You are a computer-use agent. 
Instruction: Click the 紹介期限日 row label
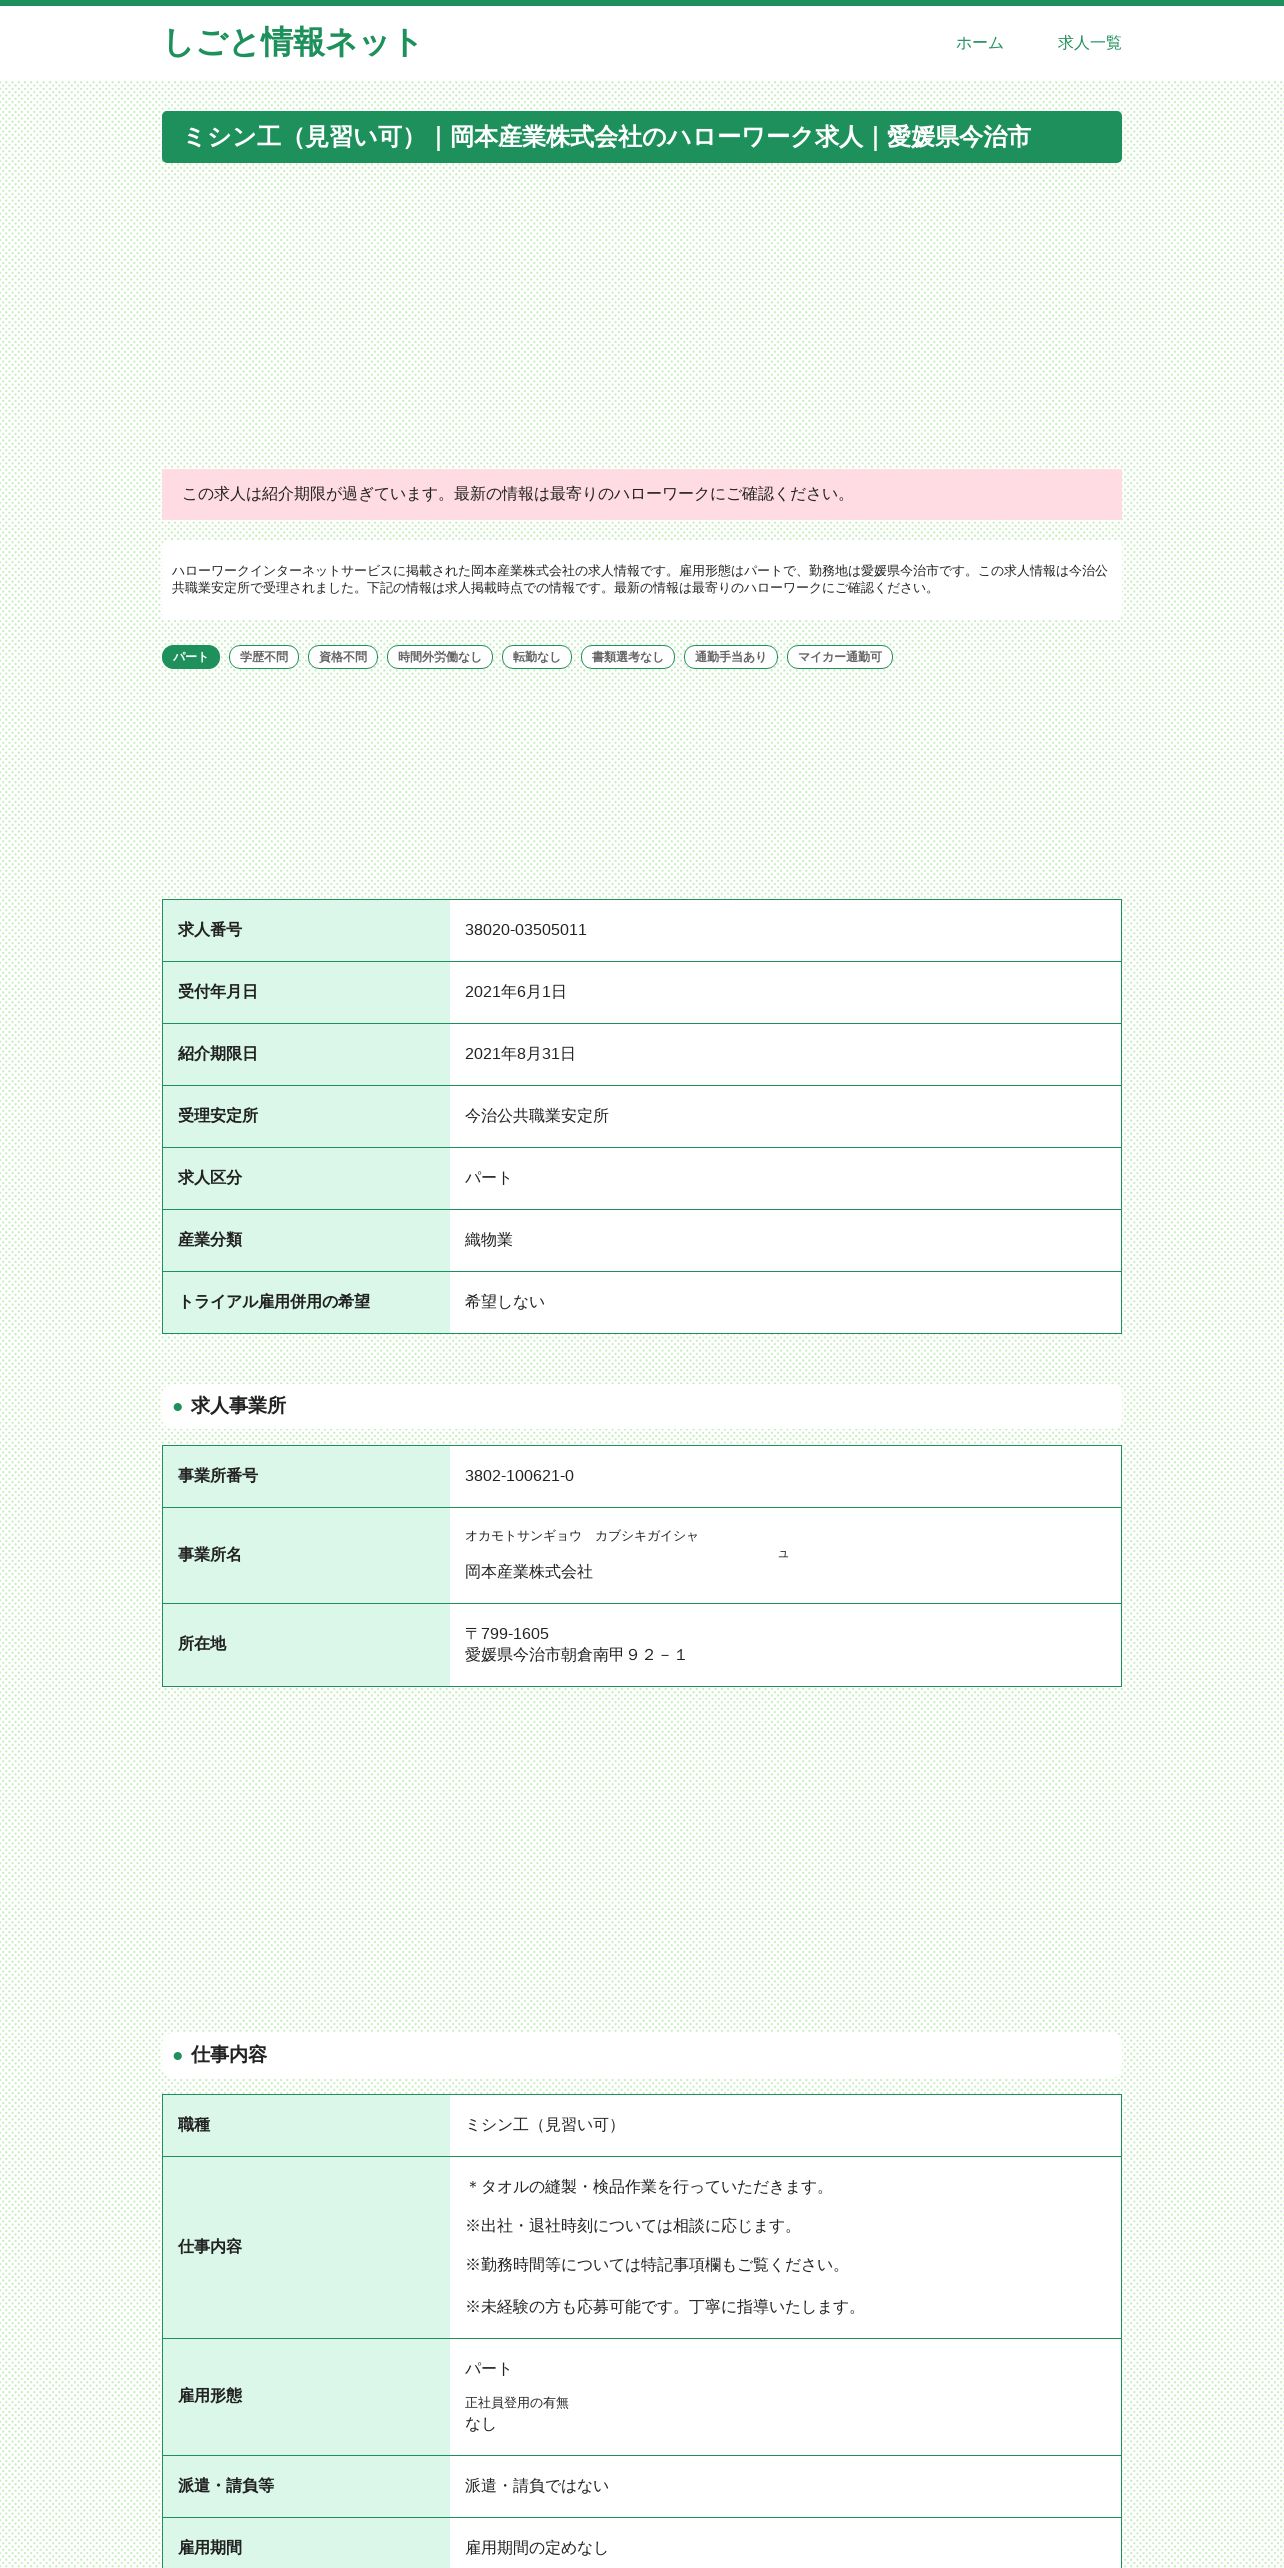tap(218, 1054)
